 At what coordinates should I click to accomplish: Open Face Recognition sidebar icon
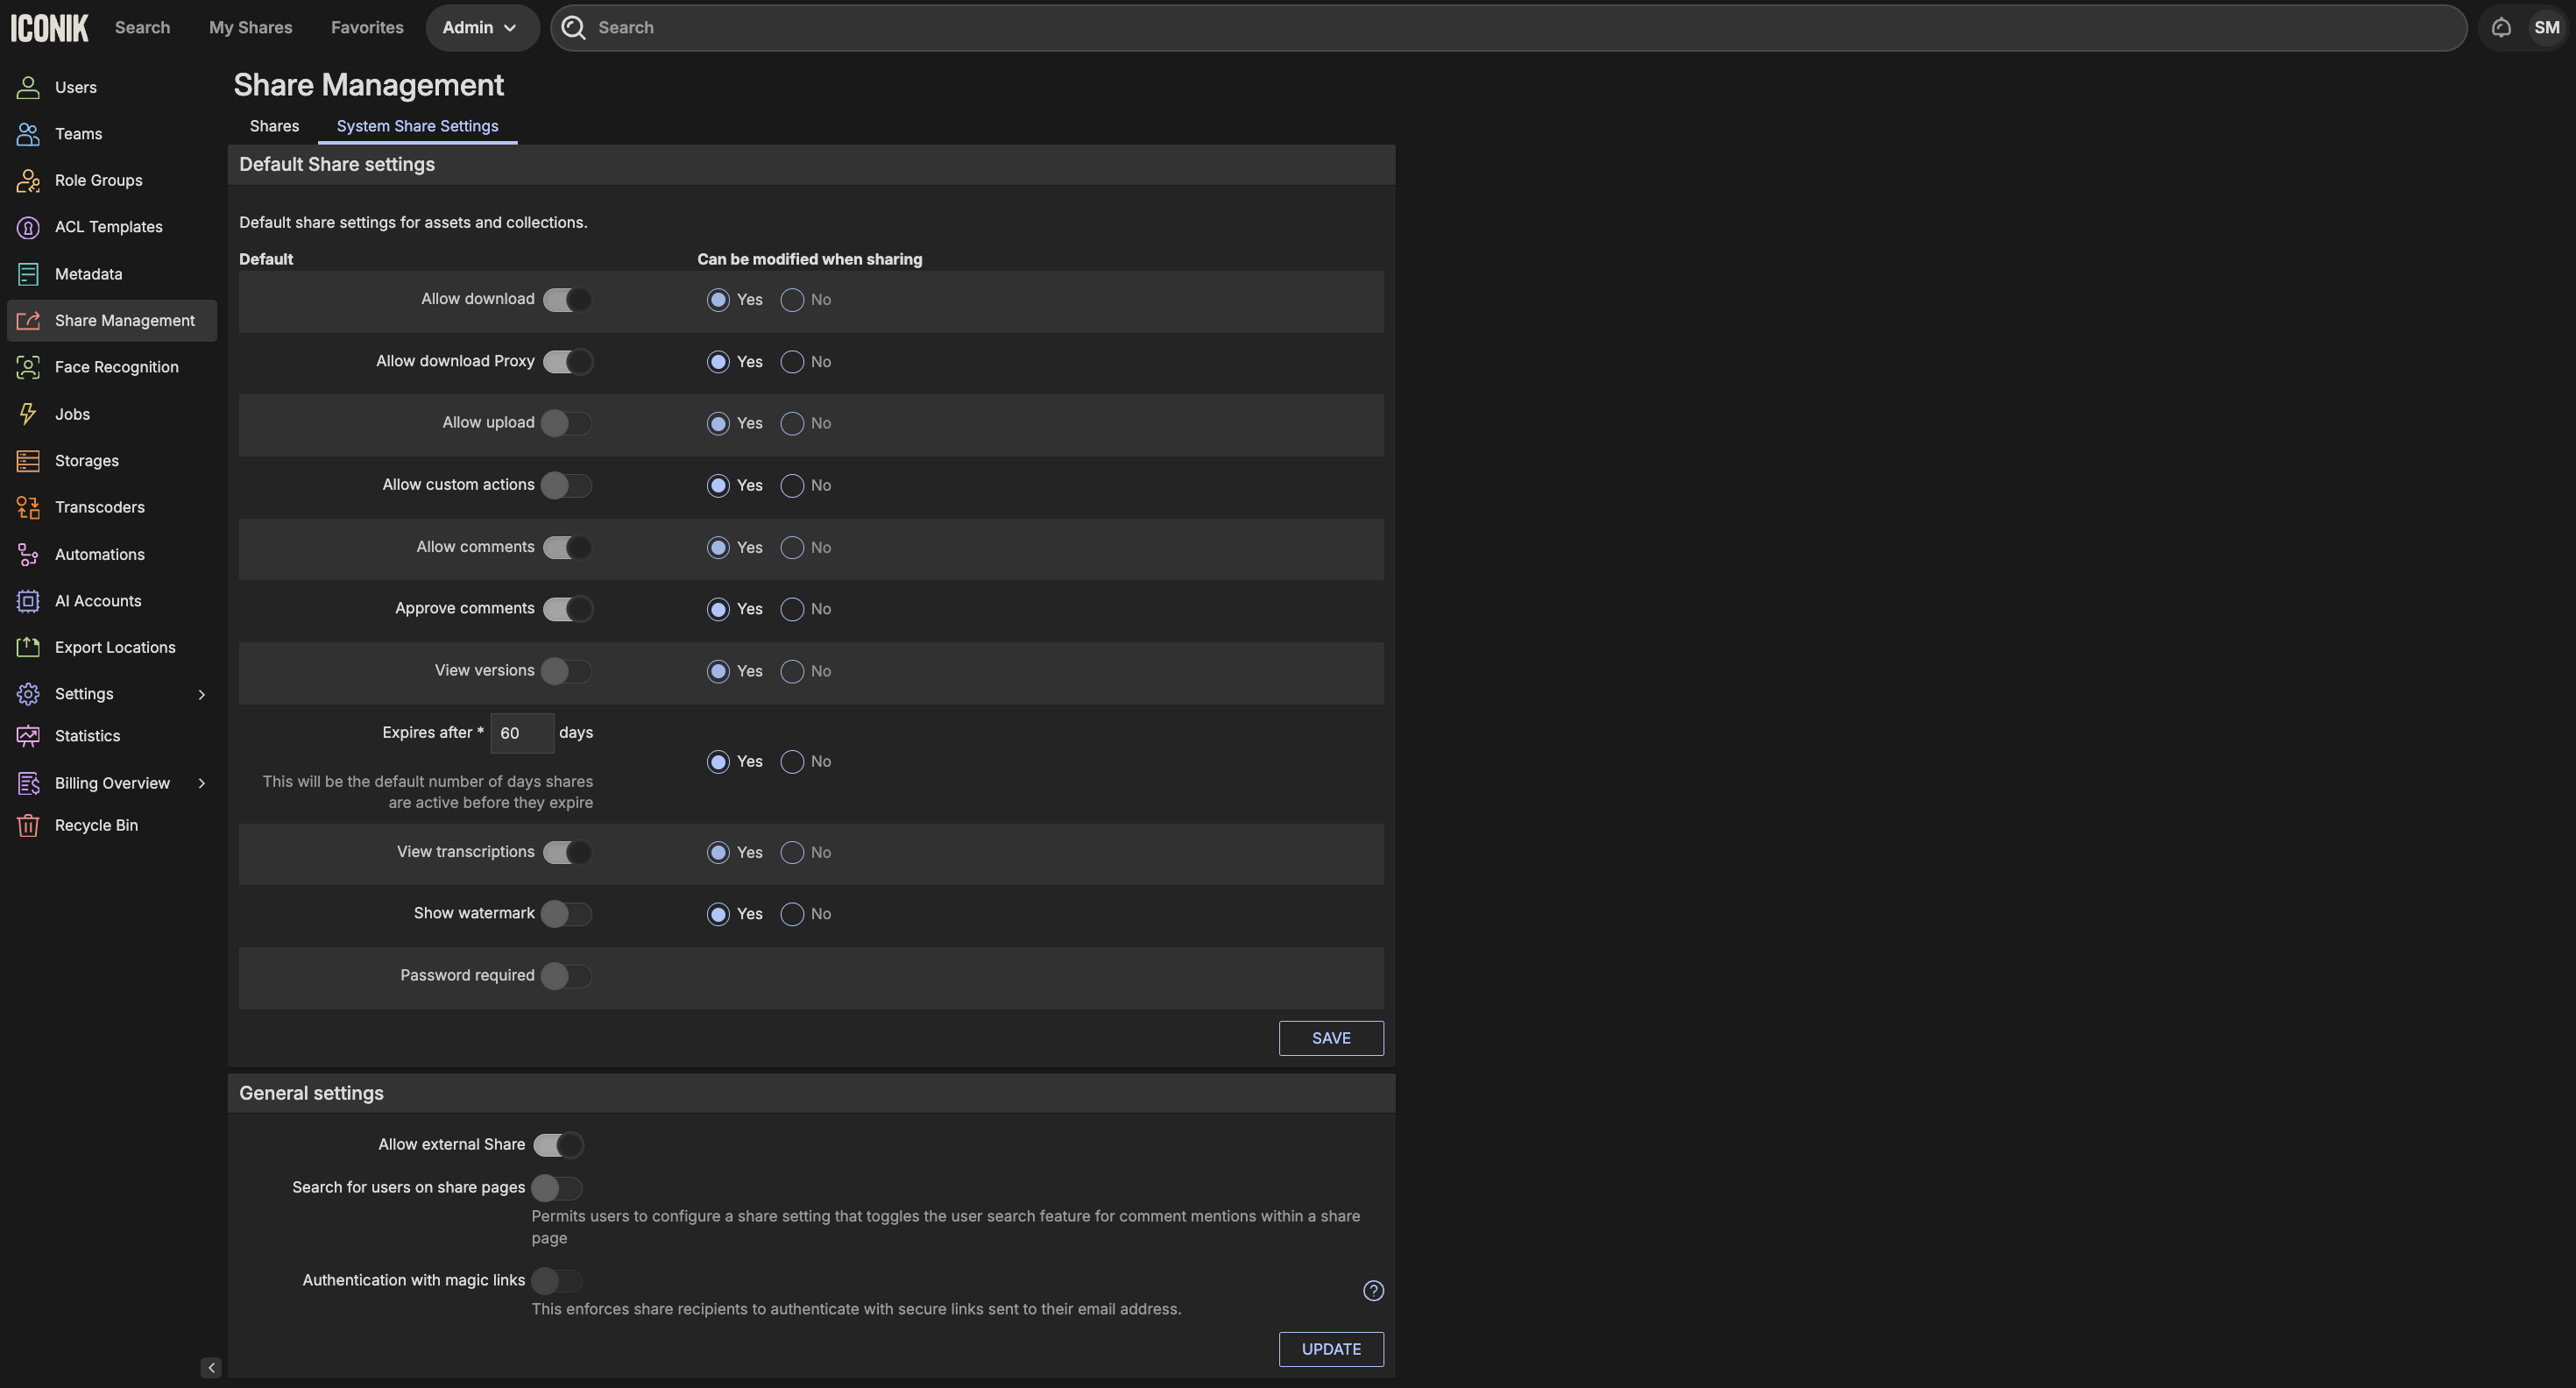point(28,367)
